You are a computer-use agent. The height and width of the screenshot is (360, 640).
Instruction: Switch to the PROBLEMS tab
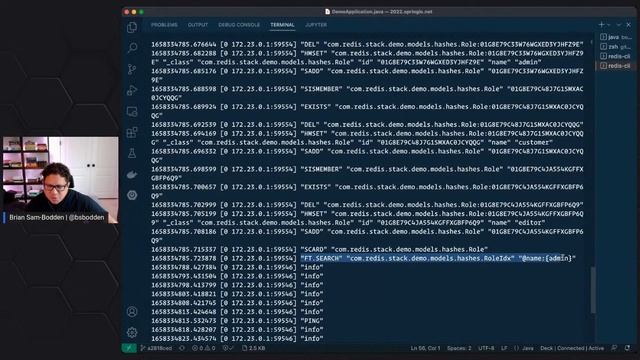[x=164, y=25]
